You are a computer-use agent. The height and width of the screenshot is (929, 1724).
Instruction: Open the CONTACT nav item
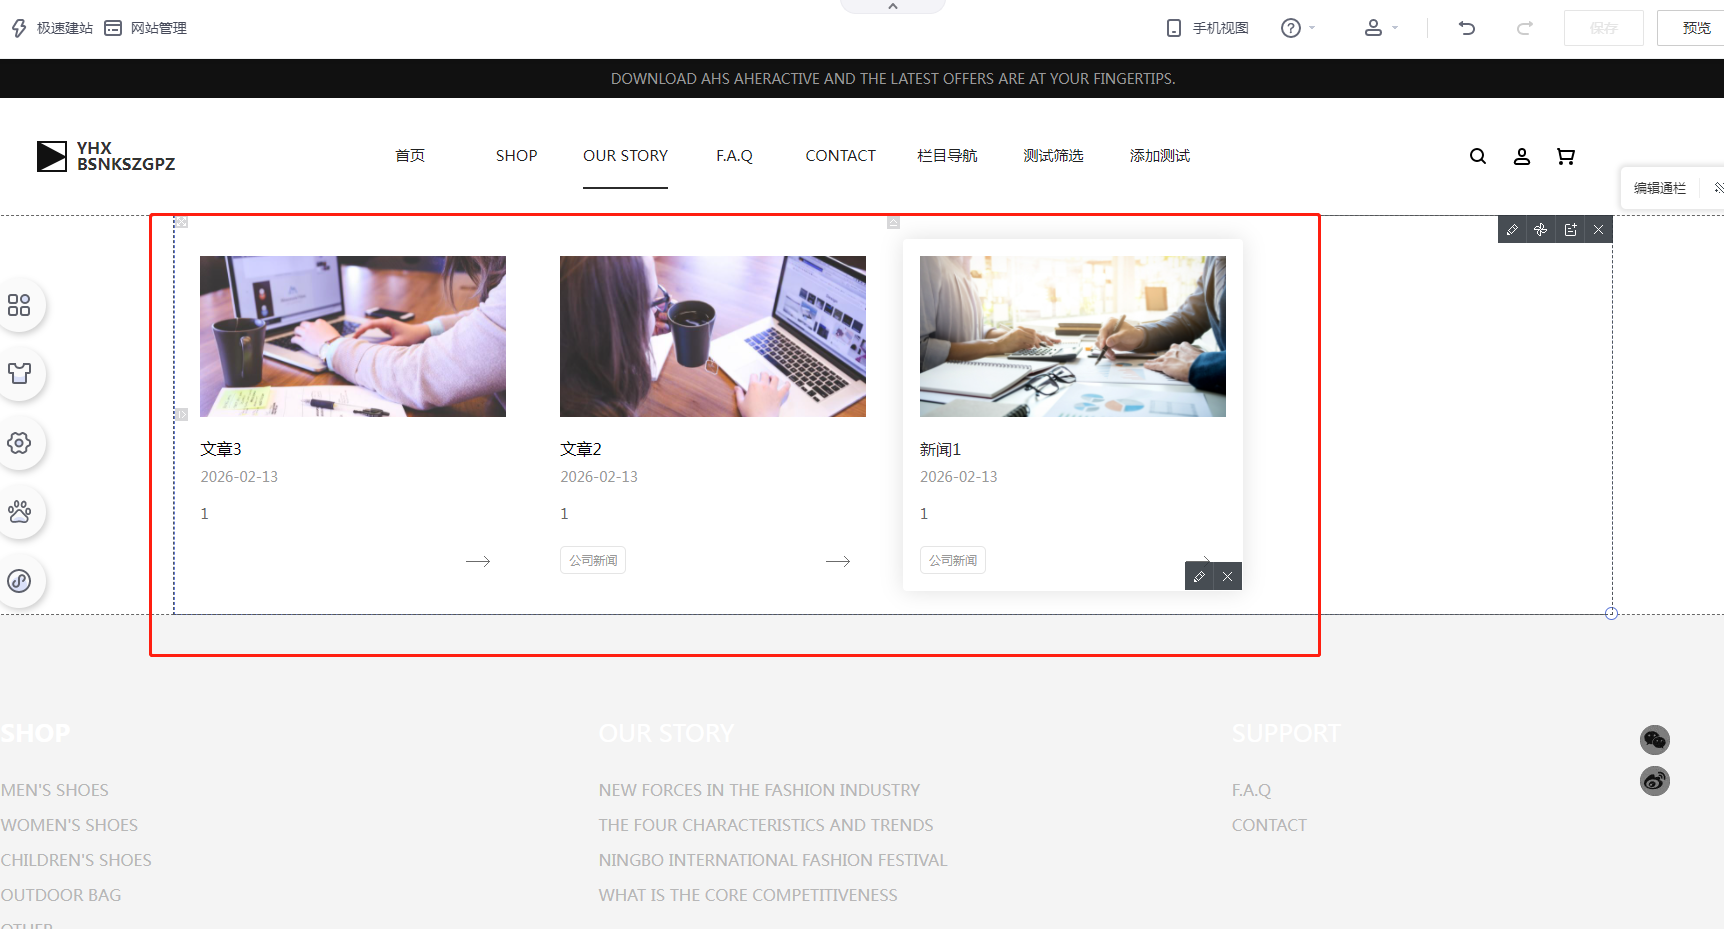point(840,156)
